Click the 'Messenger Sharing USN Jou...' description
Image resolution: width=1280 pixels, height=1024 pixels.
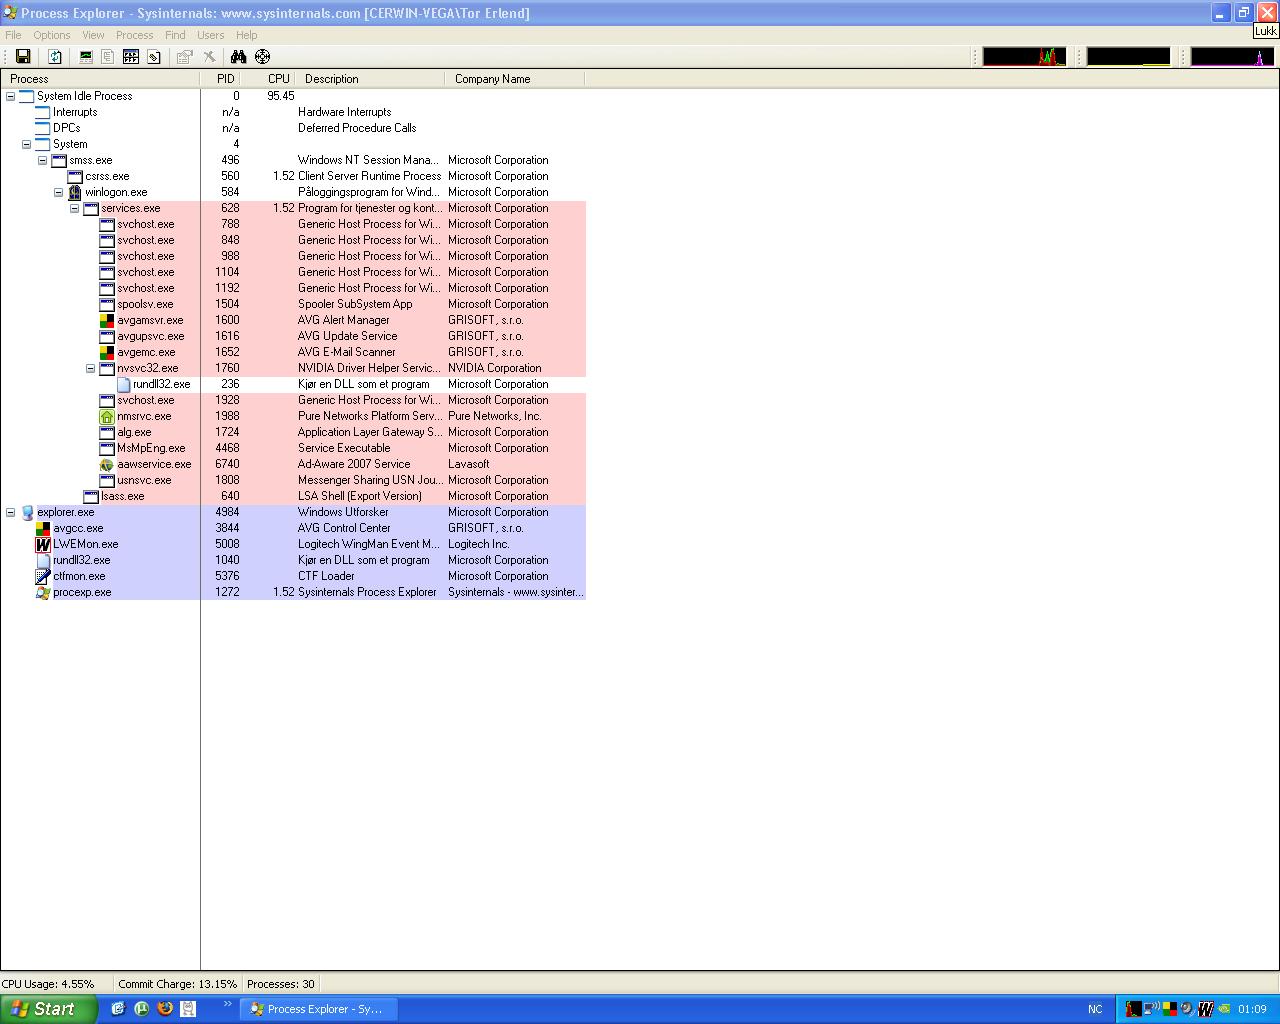click(x=370, y=480)
